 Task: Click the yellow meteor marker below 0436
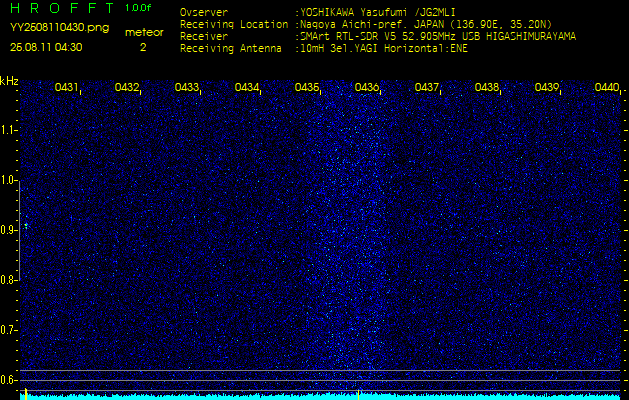[x=358, y=394]
